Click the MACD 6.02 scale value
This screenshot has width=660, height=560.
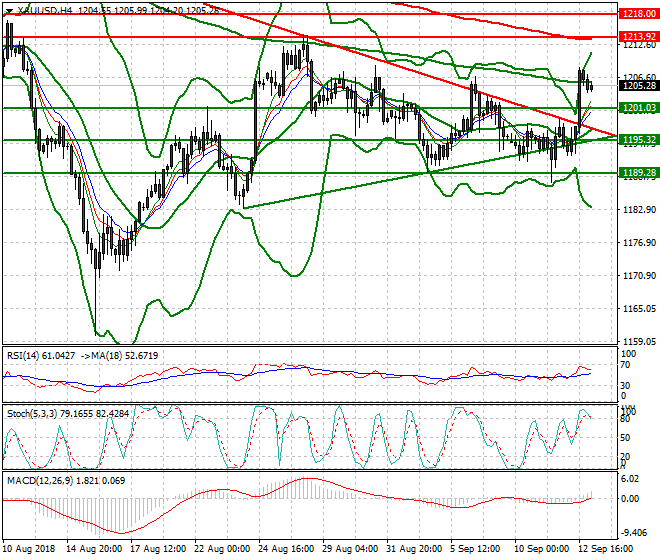630,479
